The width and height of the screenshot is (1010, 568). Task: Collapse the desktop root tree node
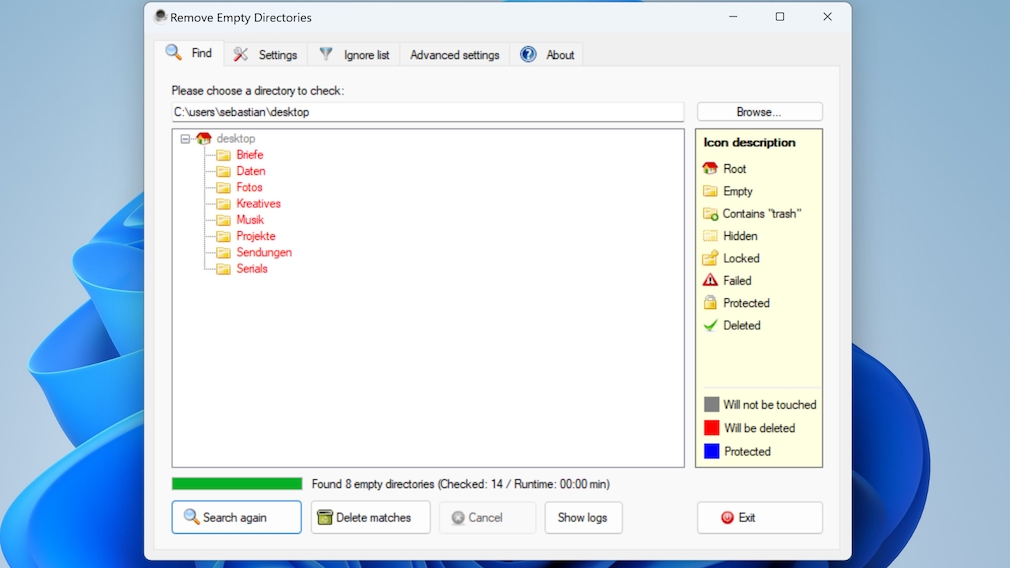click(x=186, y=139)
